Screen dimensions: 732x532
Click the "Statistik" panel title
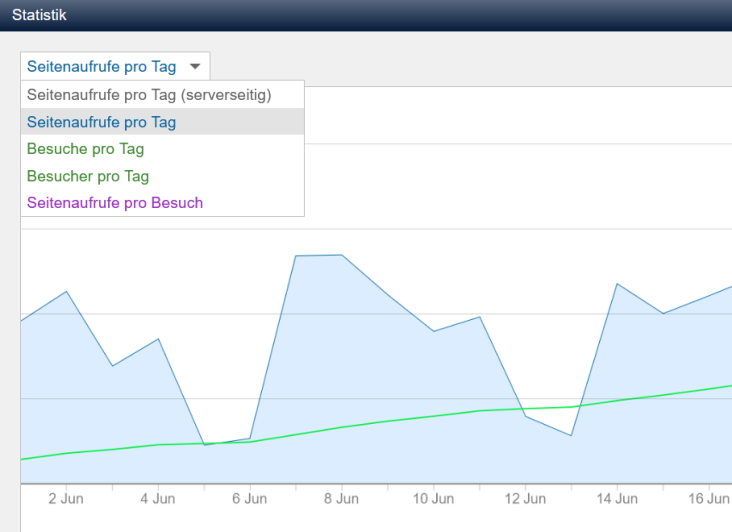[39, 15]
